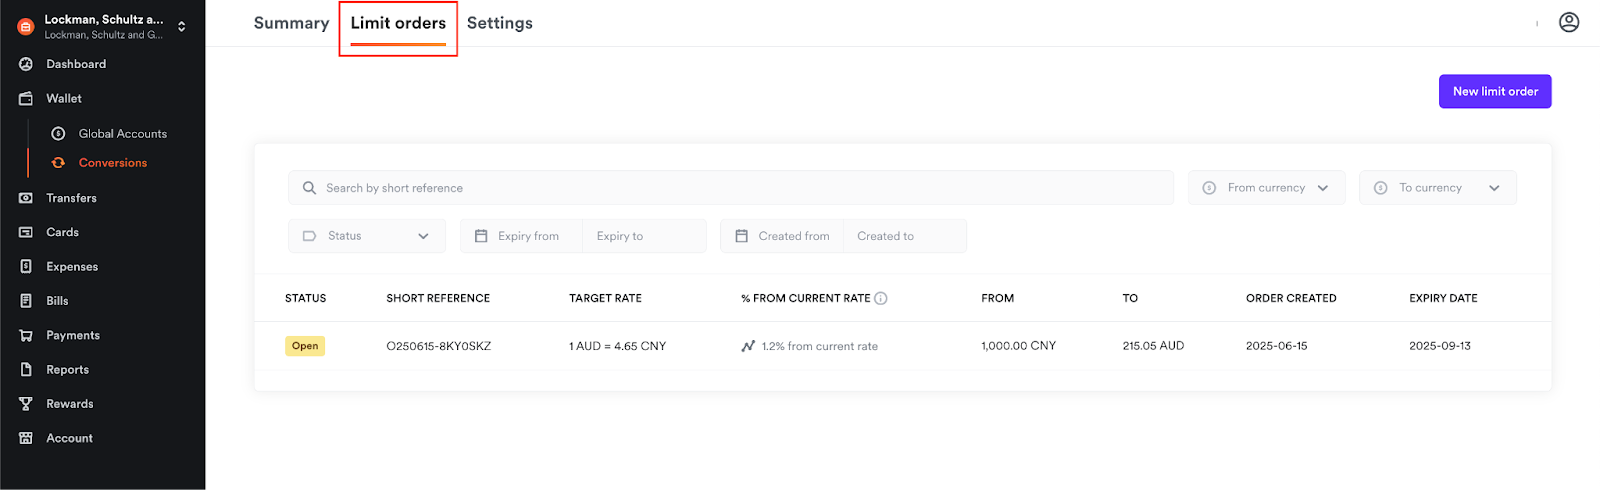
Task: Open Dashboard from the sidebar
Action: coord(76,64)
